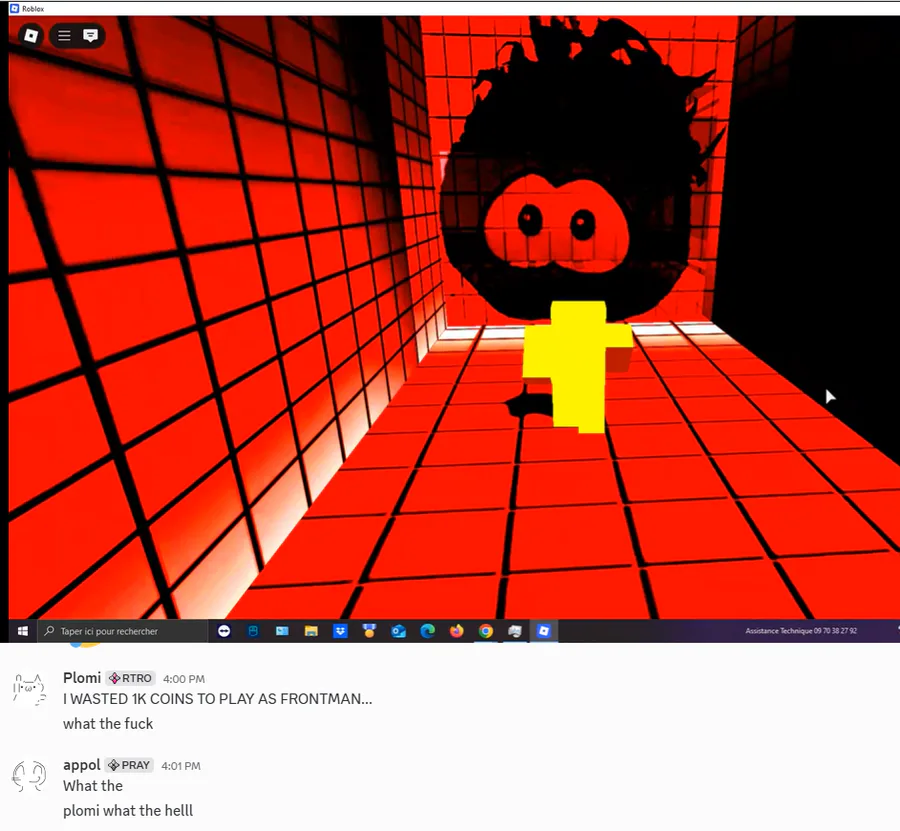Click the 4:00 PM message timestamp
The height and width of the screenshot is (831, 900).
(184, 679)
